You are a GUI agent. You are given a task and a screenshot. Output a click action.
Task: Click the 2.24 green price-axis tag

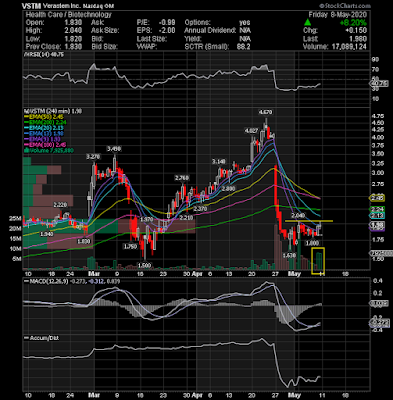pos(377,209)
